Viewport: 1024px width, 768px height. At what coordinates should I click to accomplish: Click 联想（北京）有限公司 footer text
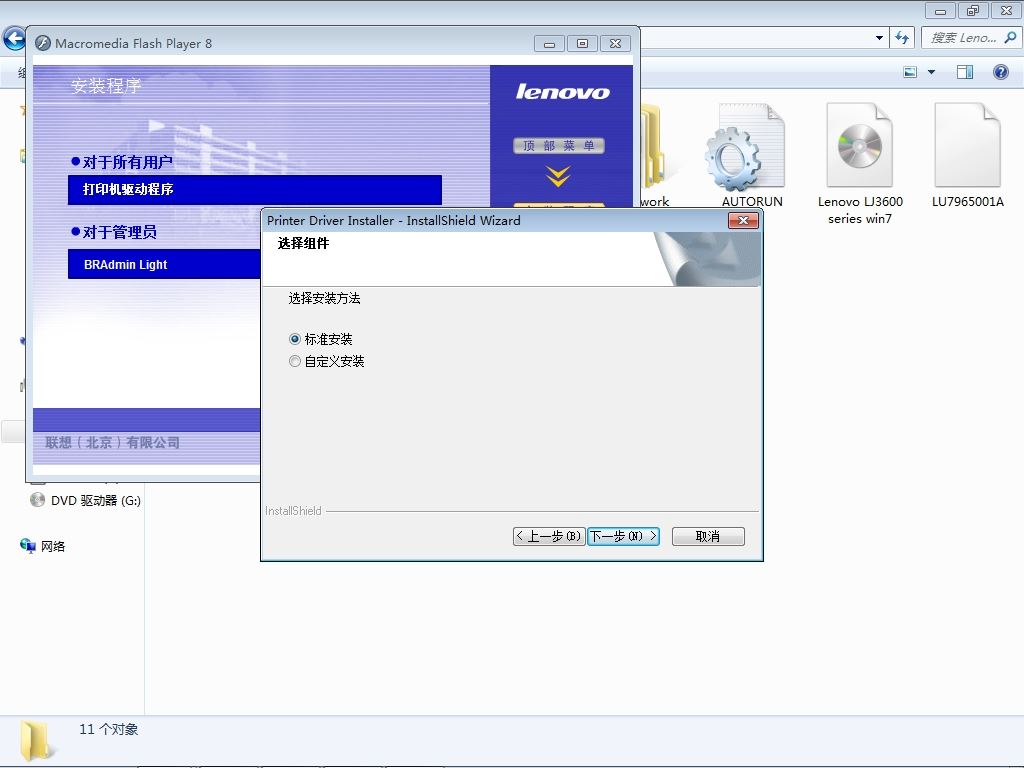pyautogui.click(x=112, y=443)
